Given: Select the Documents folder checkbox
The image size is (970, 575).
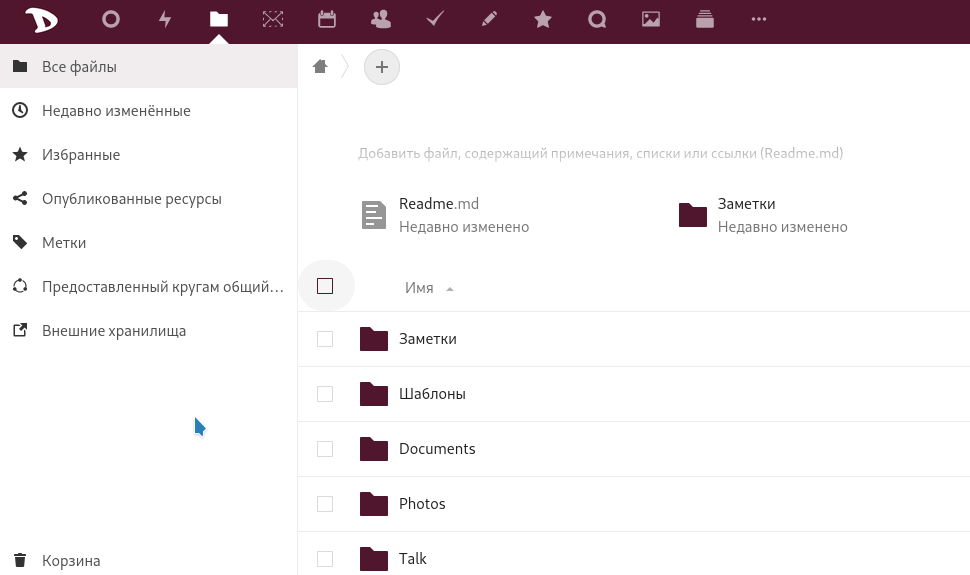Looking at the screenshot, I should pos(325,449).
